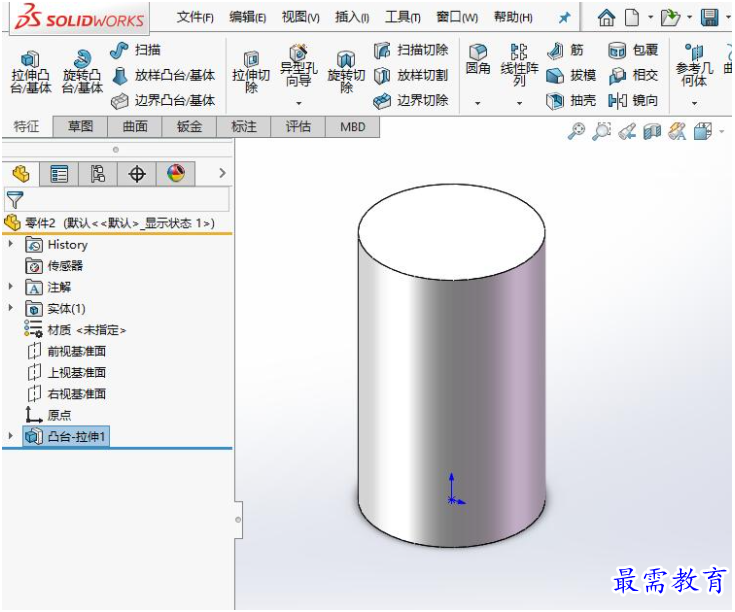Expand the 实体(1) solid bodies node
The image size is (735, 612).
[10, 308]
